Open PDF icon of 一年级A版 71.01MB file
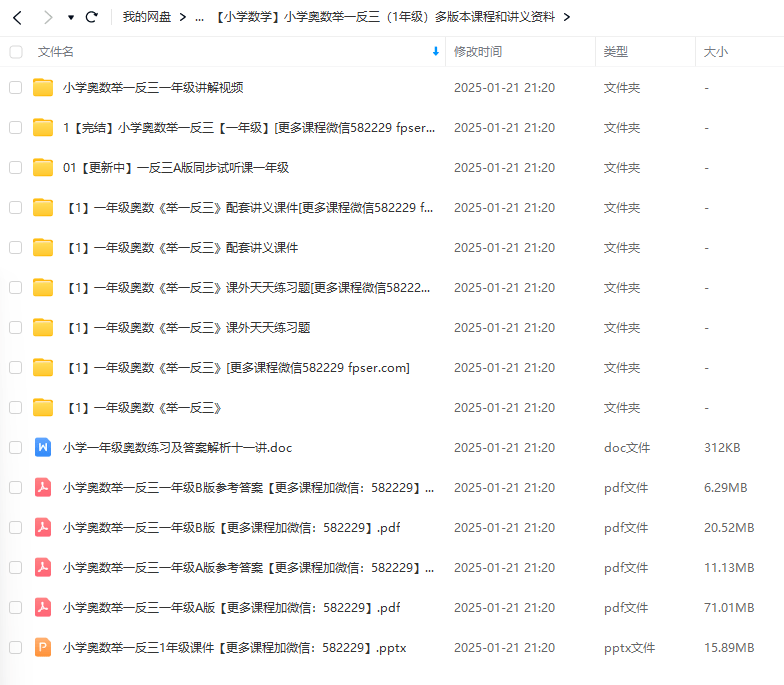The image size is (784, 685). tap(43, 608)
